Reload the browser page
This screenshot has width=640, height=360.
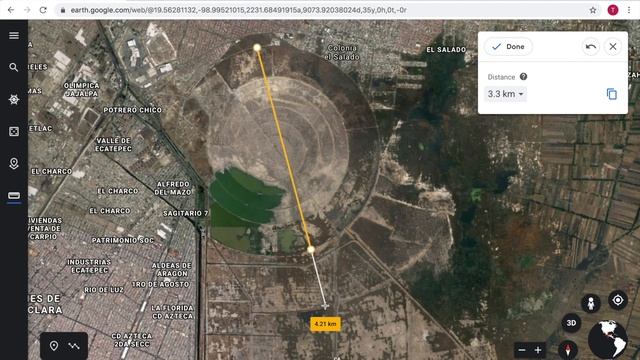coord(43,10)
